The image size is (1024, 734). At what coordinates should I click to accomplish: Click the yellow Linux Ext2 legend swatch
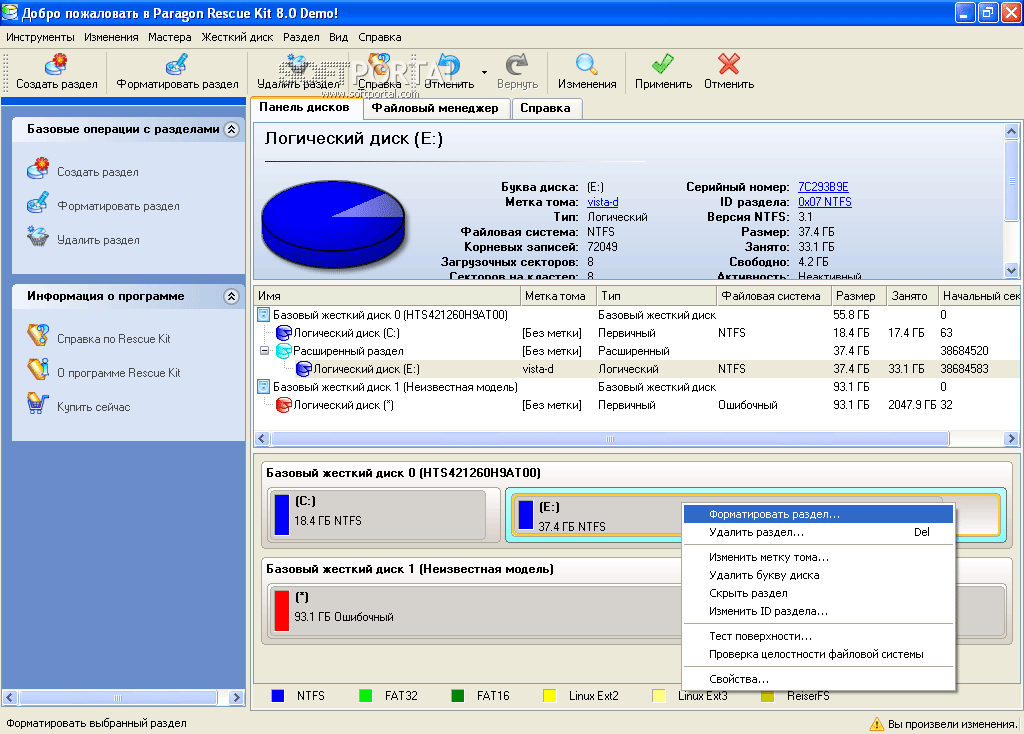tap(550, 696)
